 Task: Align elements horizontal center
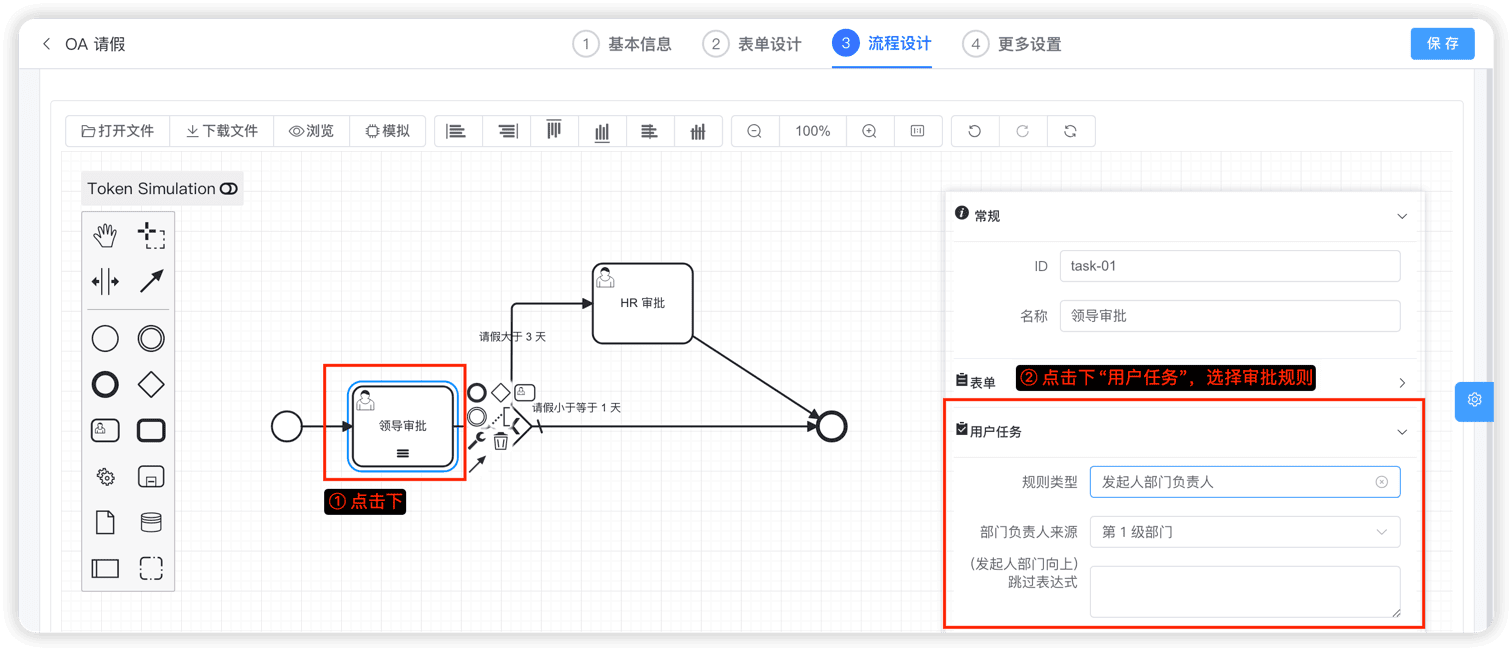tap(650, 131)
